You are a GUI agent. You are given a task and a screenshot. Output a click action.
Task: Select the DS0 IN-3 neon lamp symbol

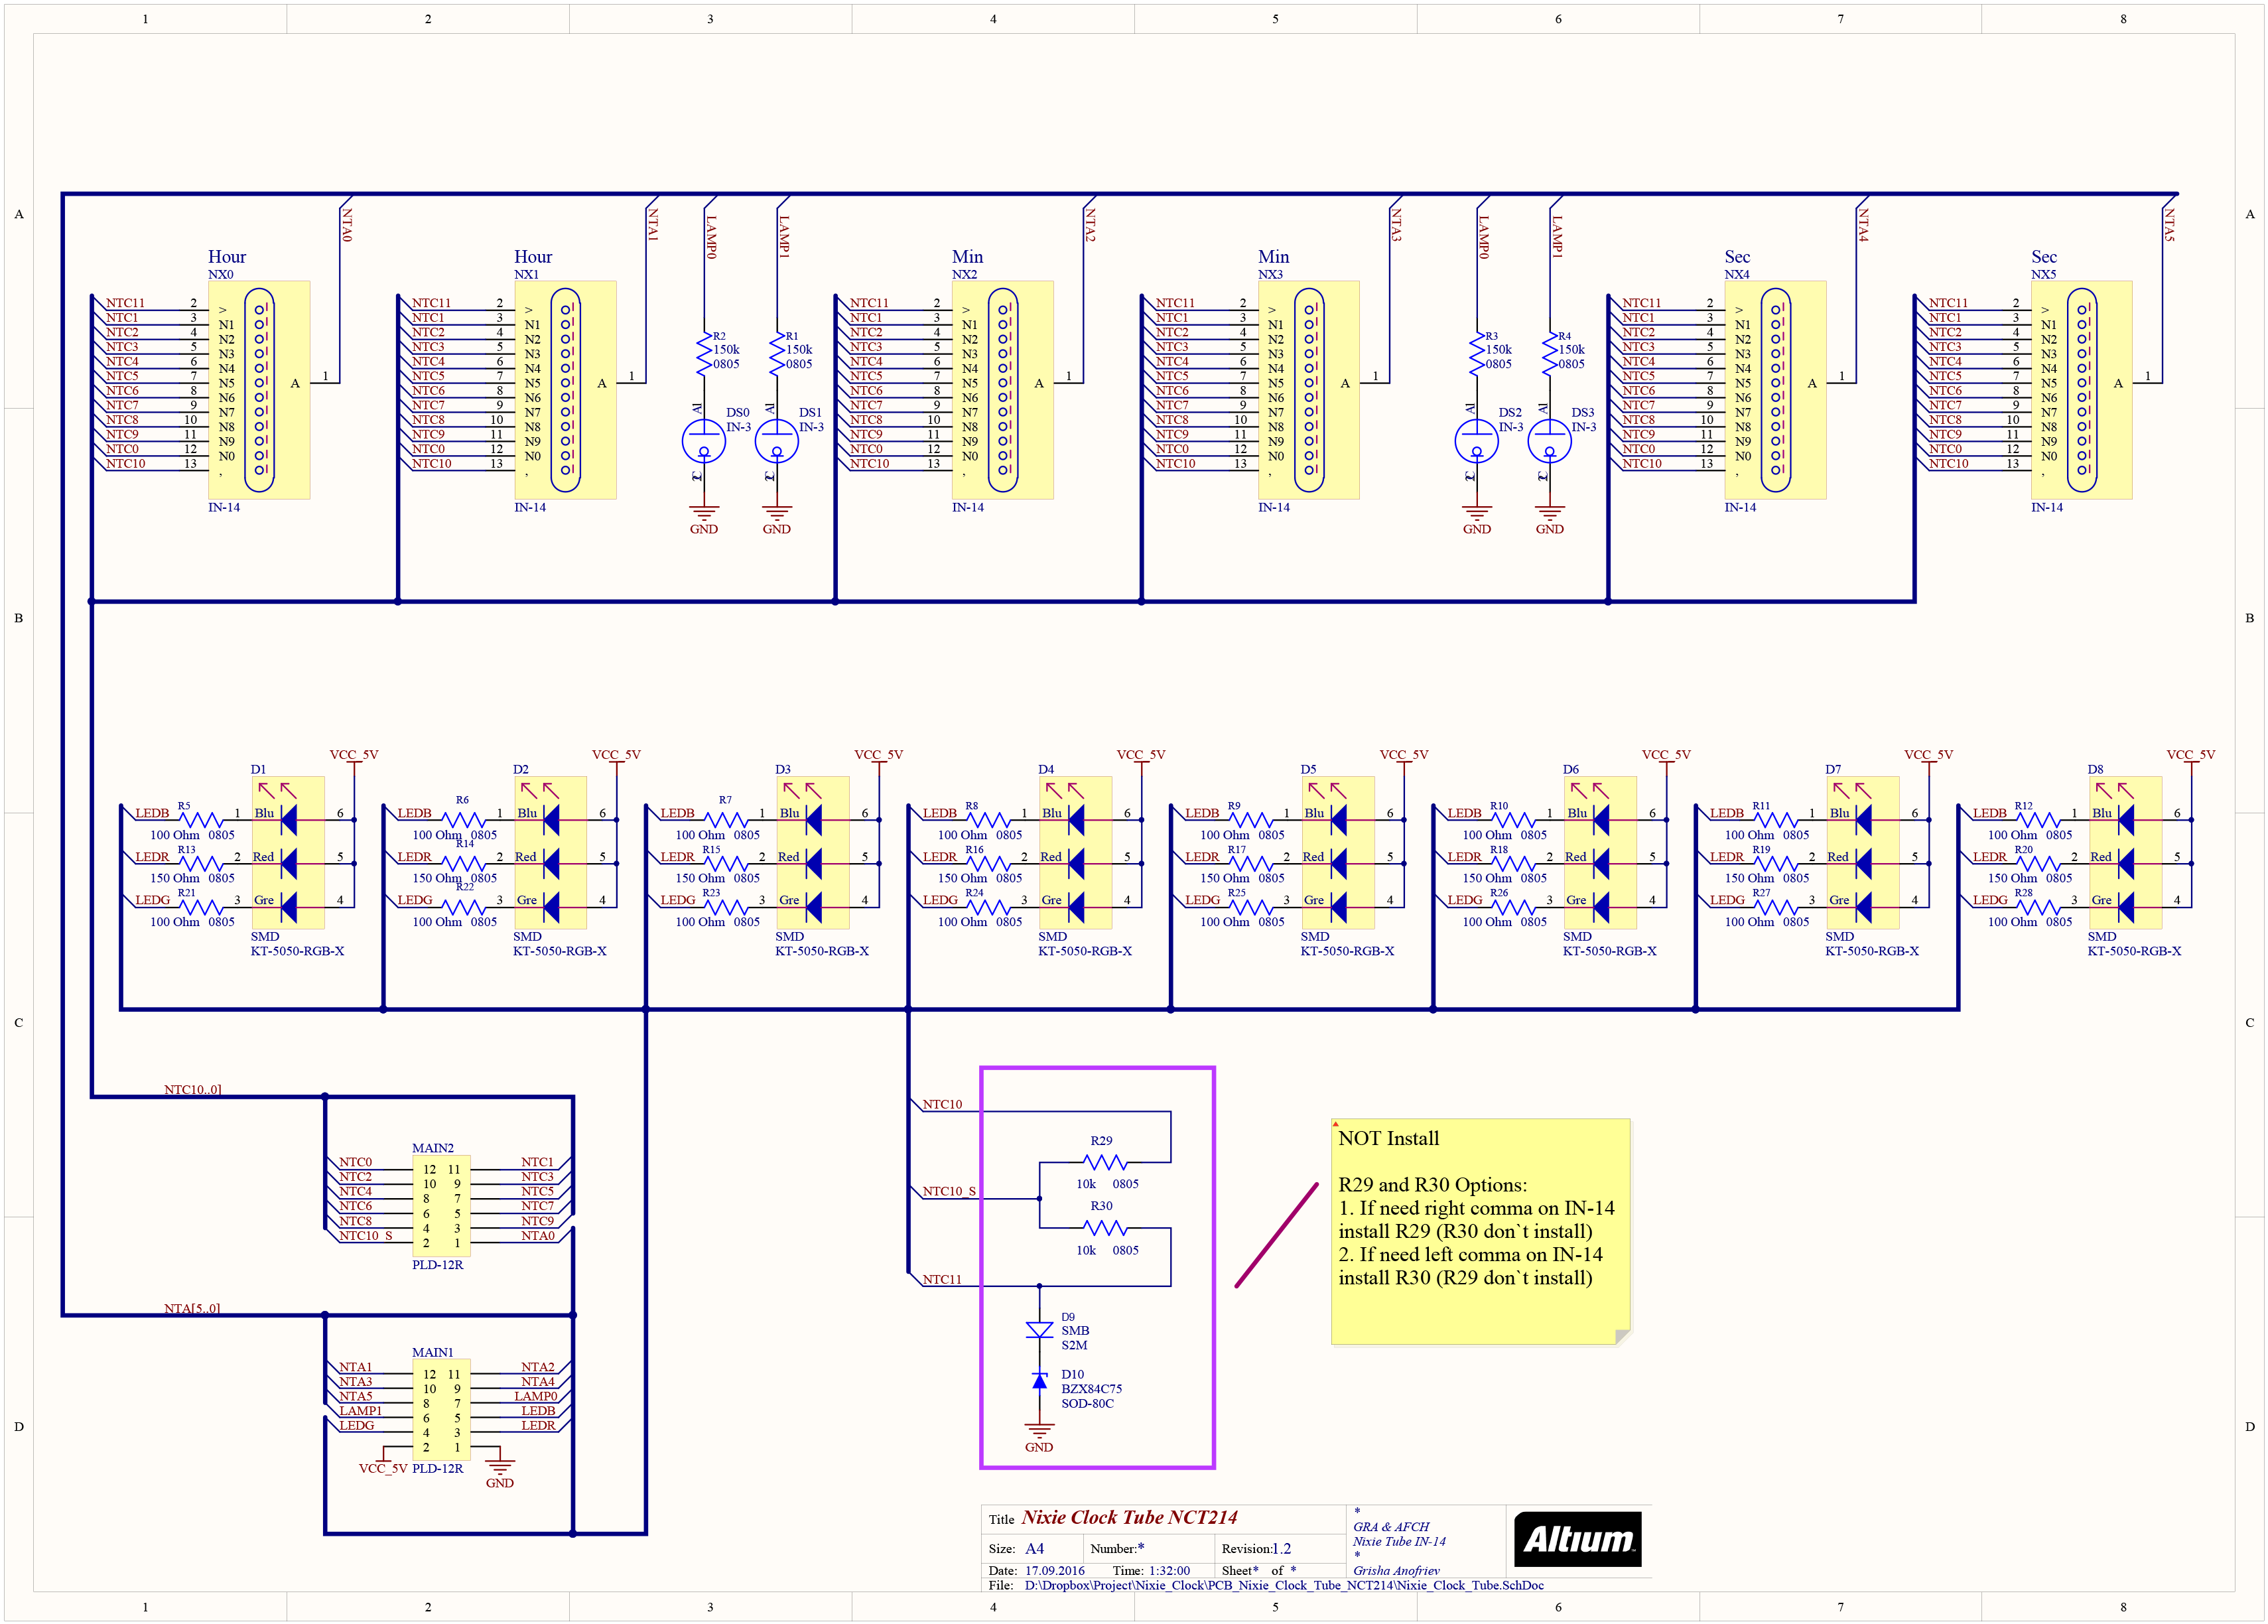click(704, 441)
